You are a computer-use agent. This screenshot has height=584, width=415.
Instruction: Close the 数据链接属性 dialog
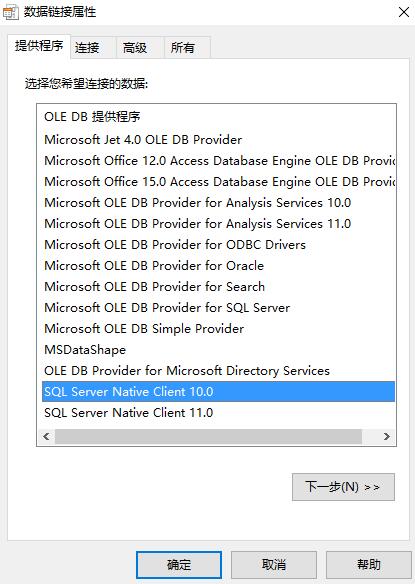[x=404, y=12]
